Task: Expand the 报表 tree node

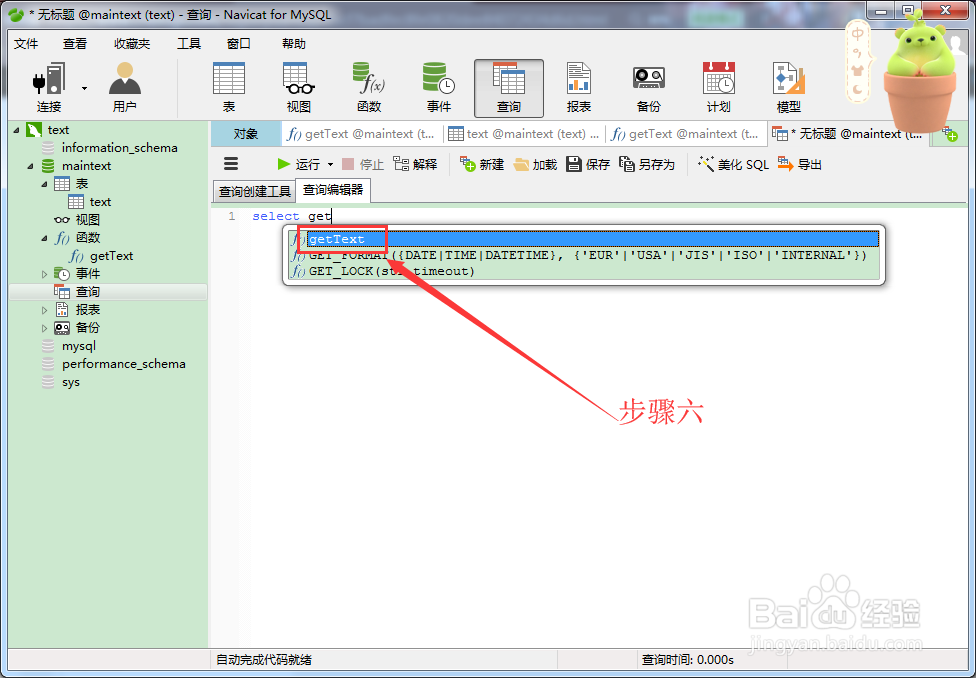Action: tap(44, 310)
